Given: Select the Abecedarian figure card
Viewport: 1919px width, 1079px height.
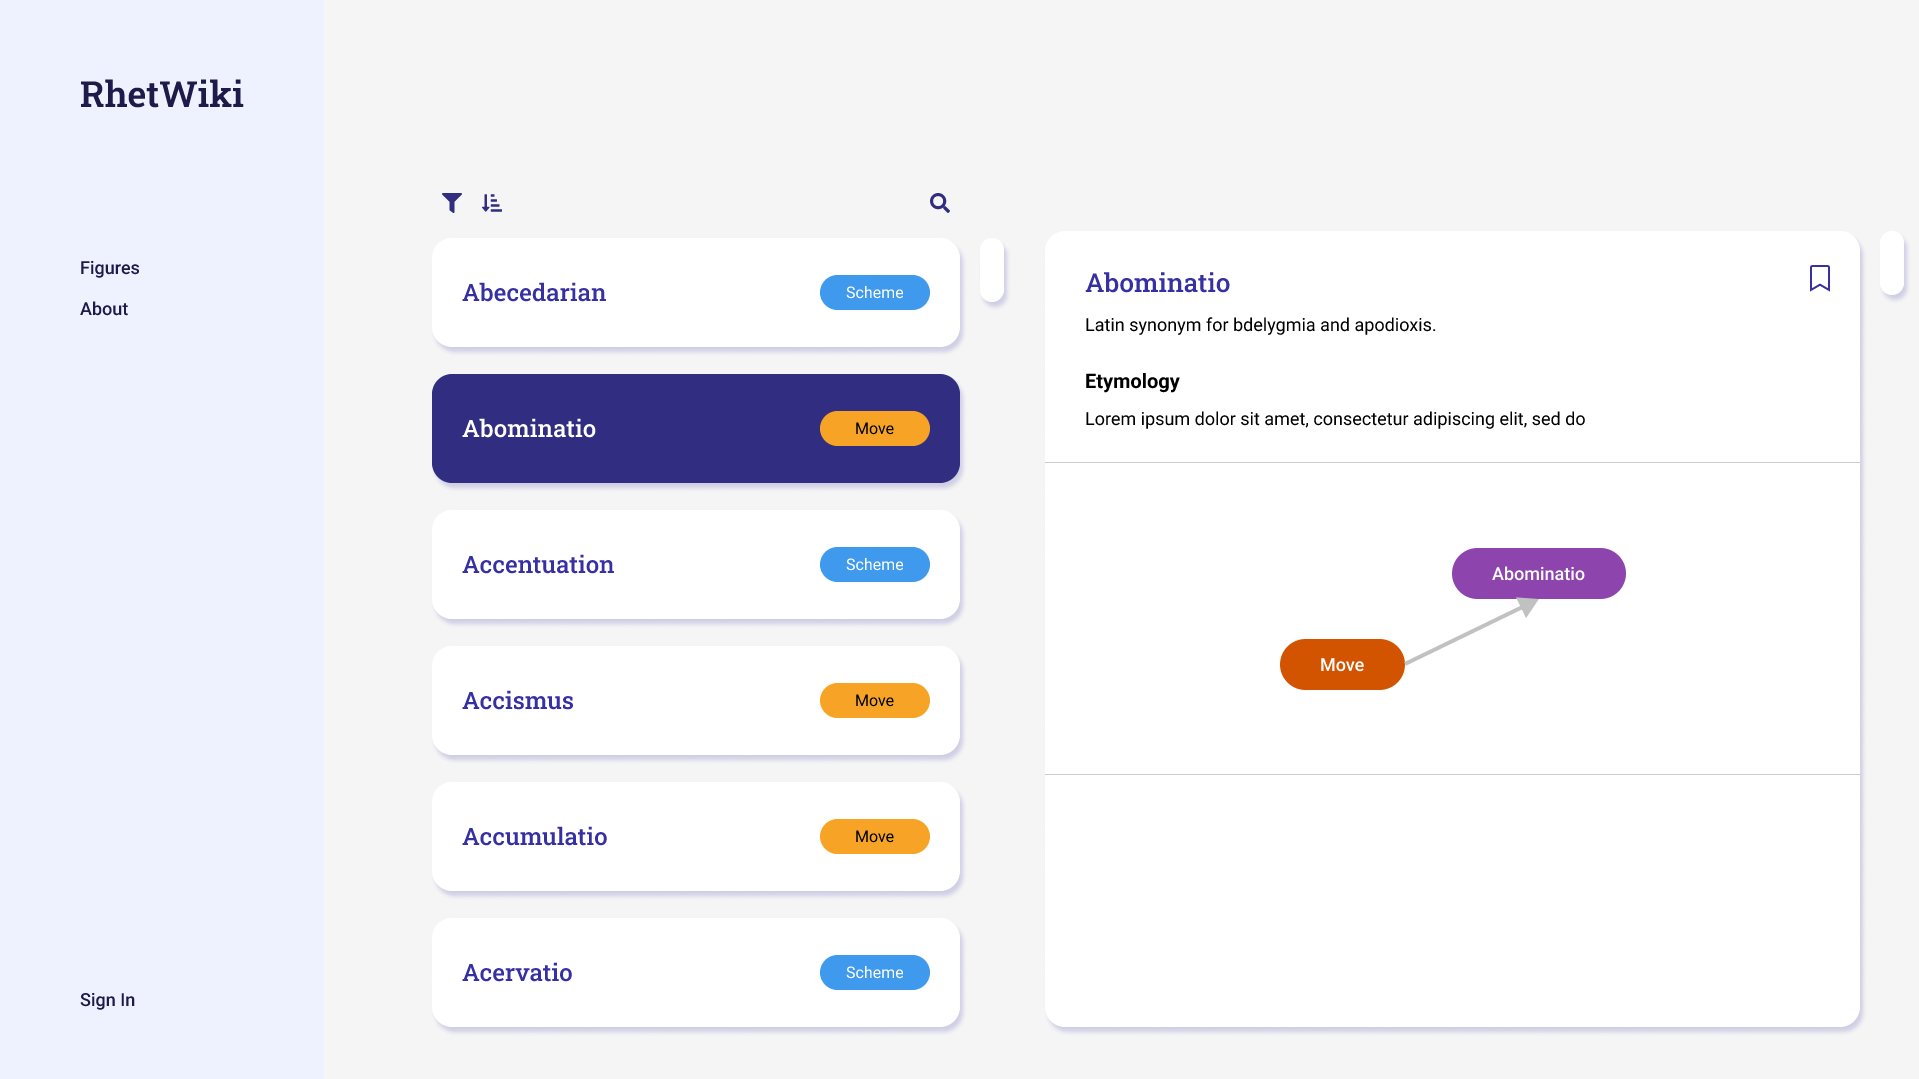Looking at the screenshot, I should [620, 293].
